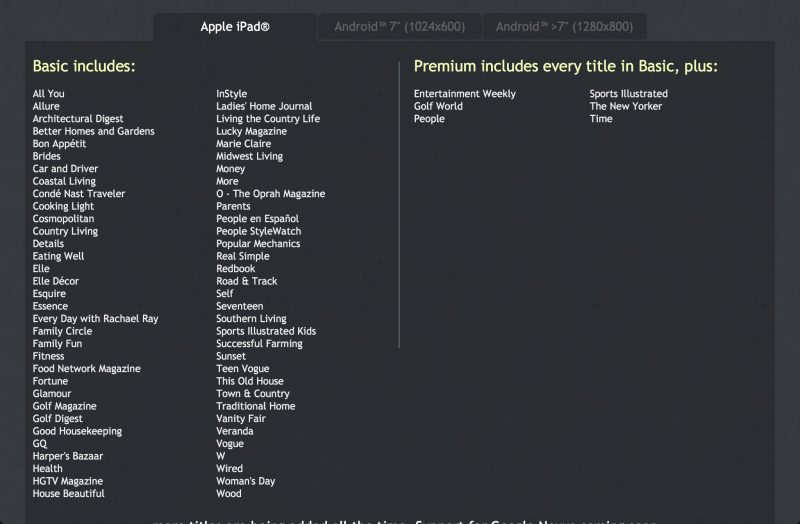
Task: Select Entertainment Weekly premium title
Action: (x=465, y=94)
